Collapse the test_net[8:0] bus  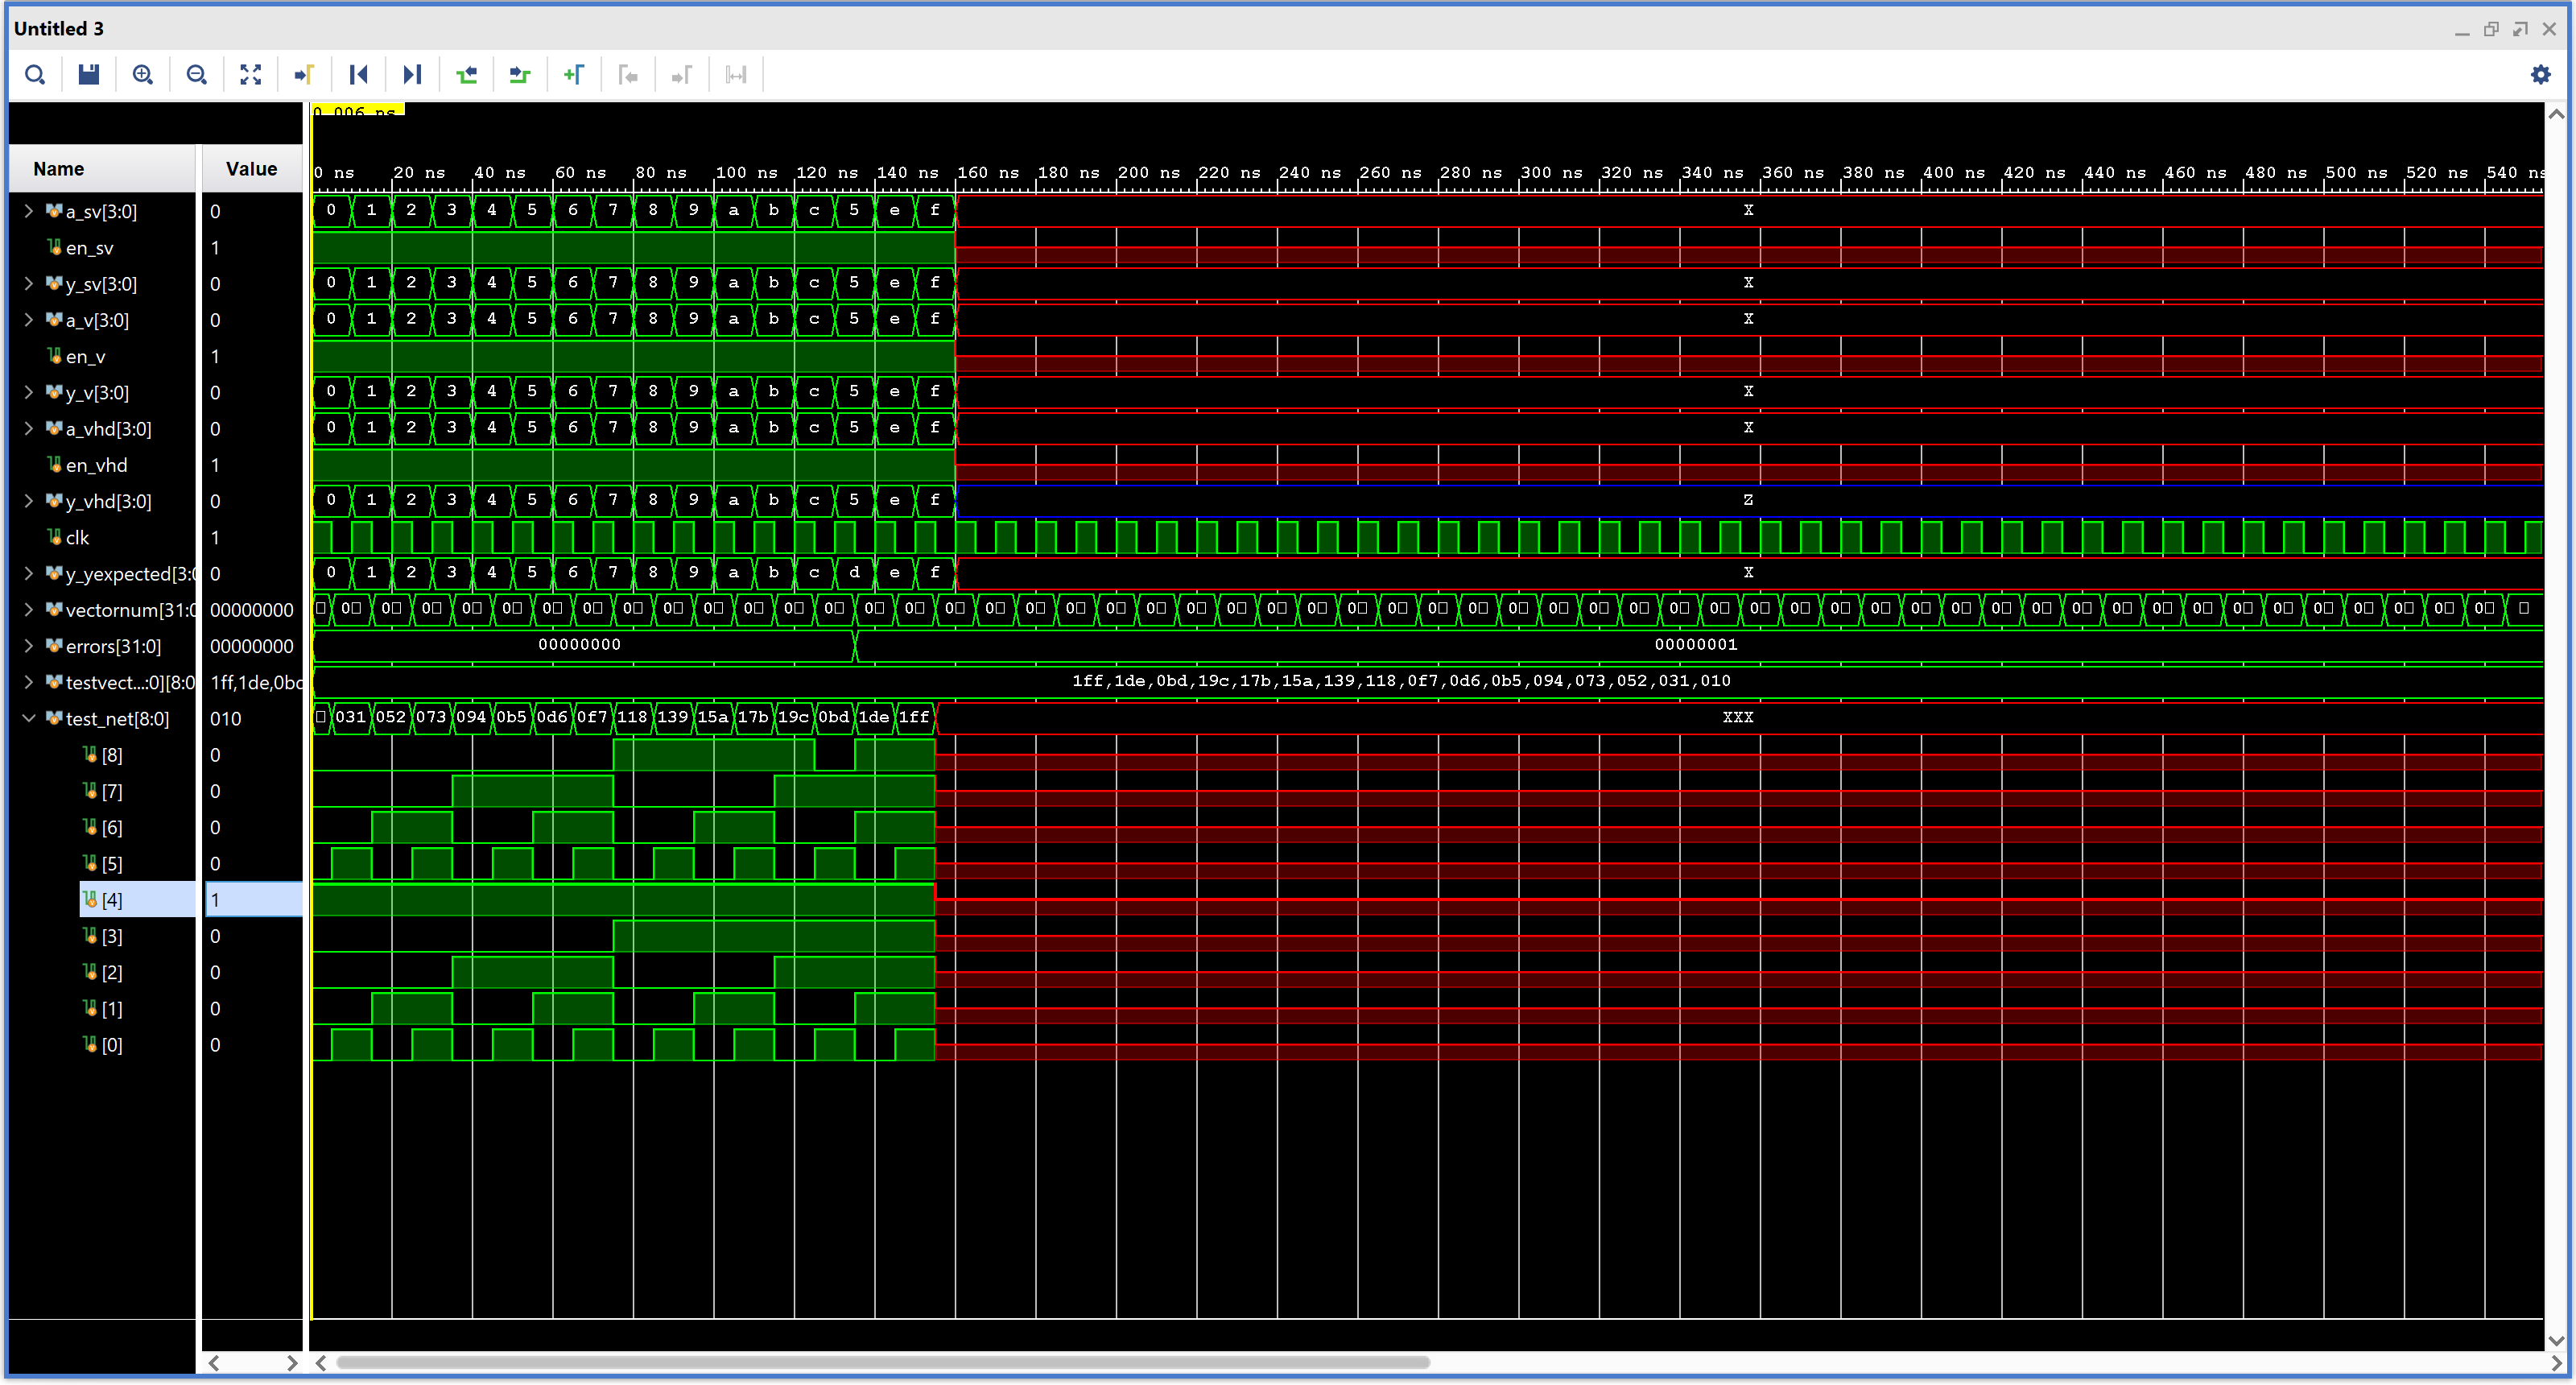pyautogui.click(x=28, y=719)
